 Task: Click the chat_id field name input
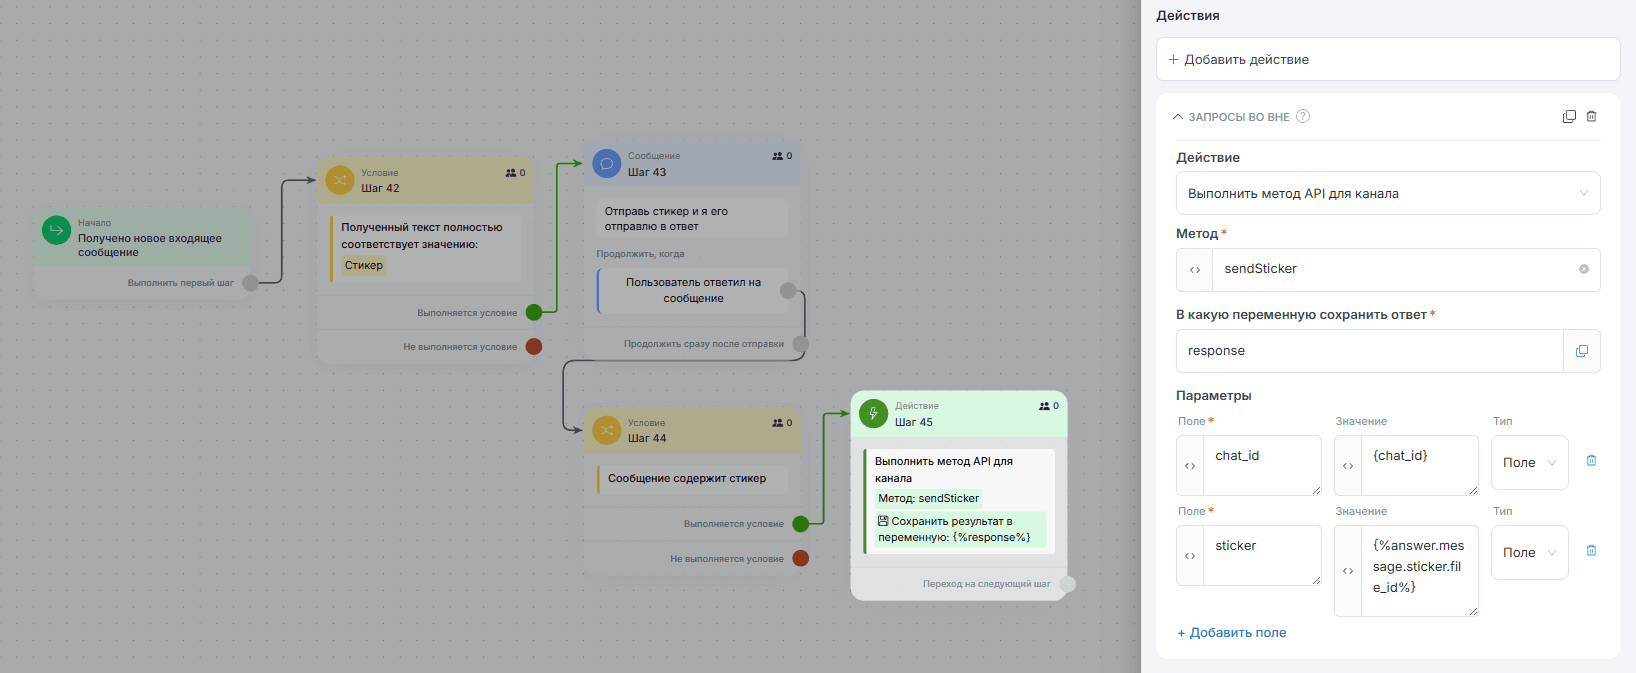(1263, 466)
